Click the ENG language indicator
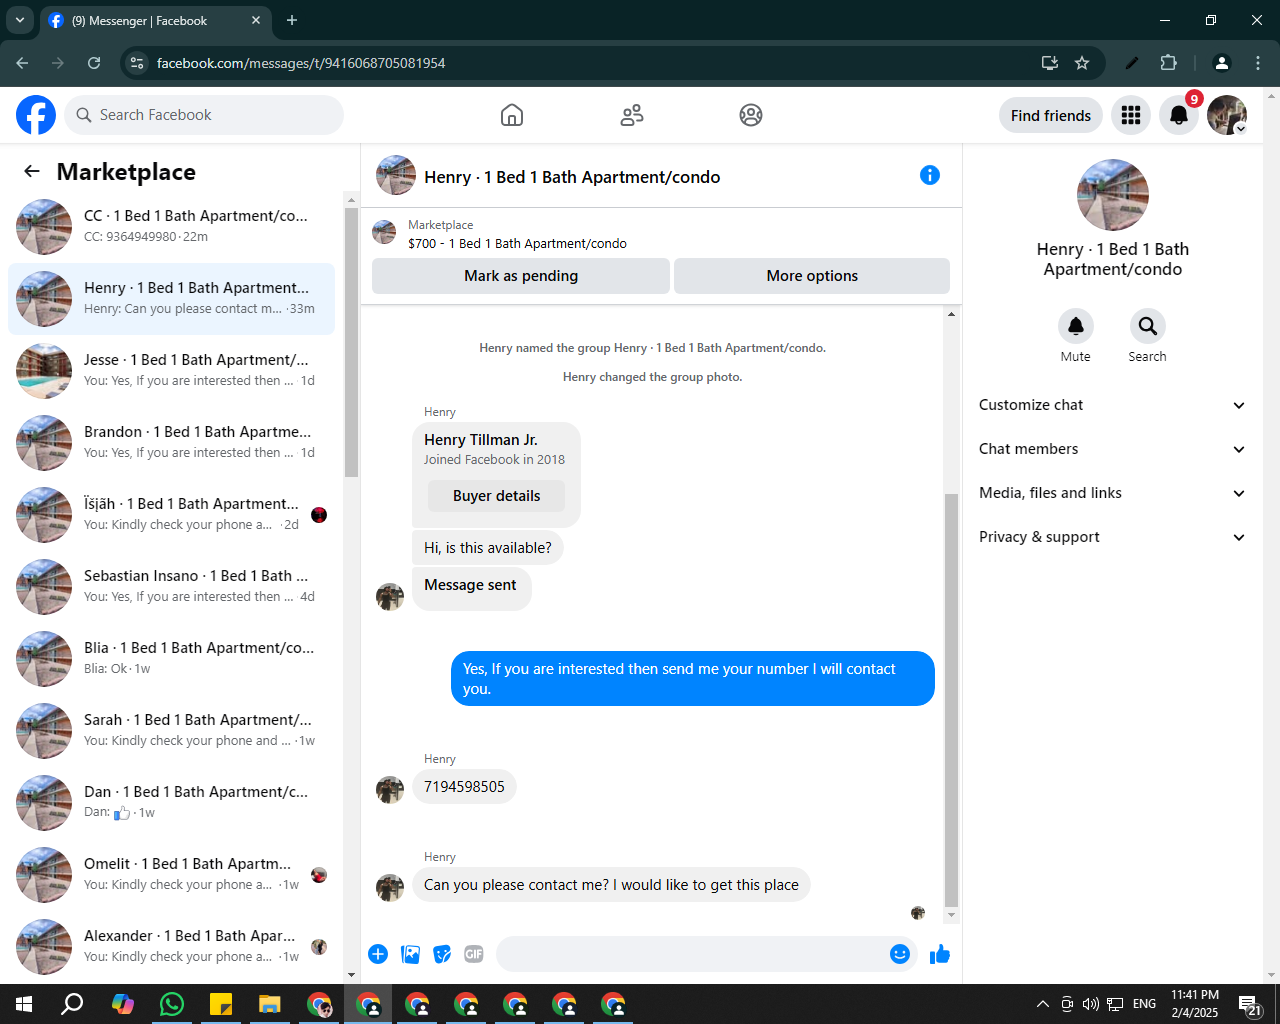The image size is (1280, 1024). point(1145,1004)
